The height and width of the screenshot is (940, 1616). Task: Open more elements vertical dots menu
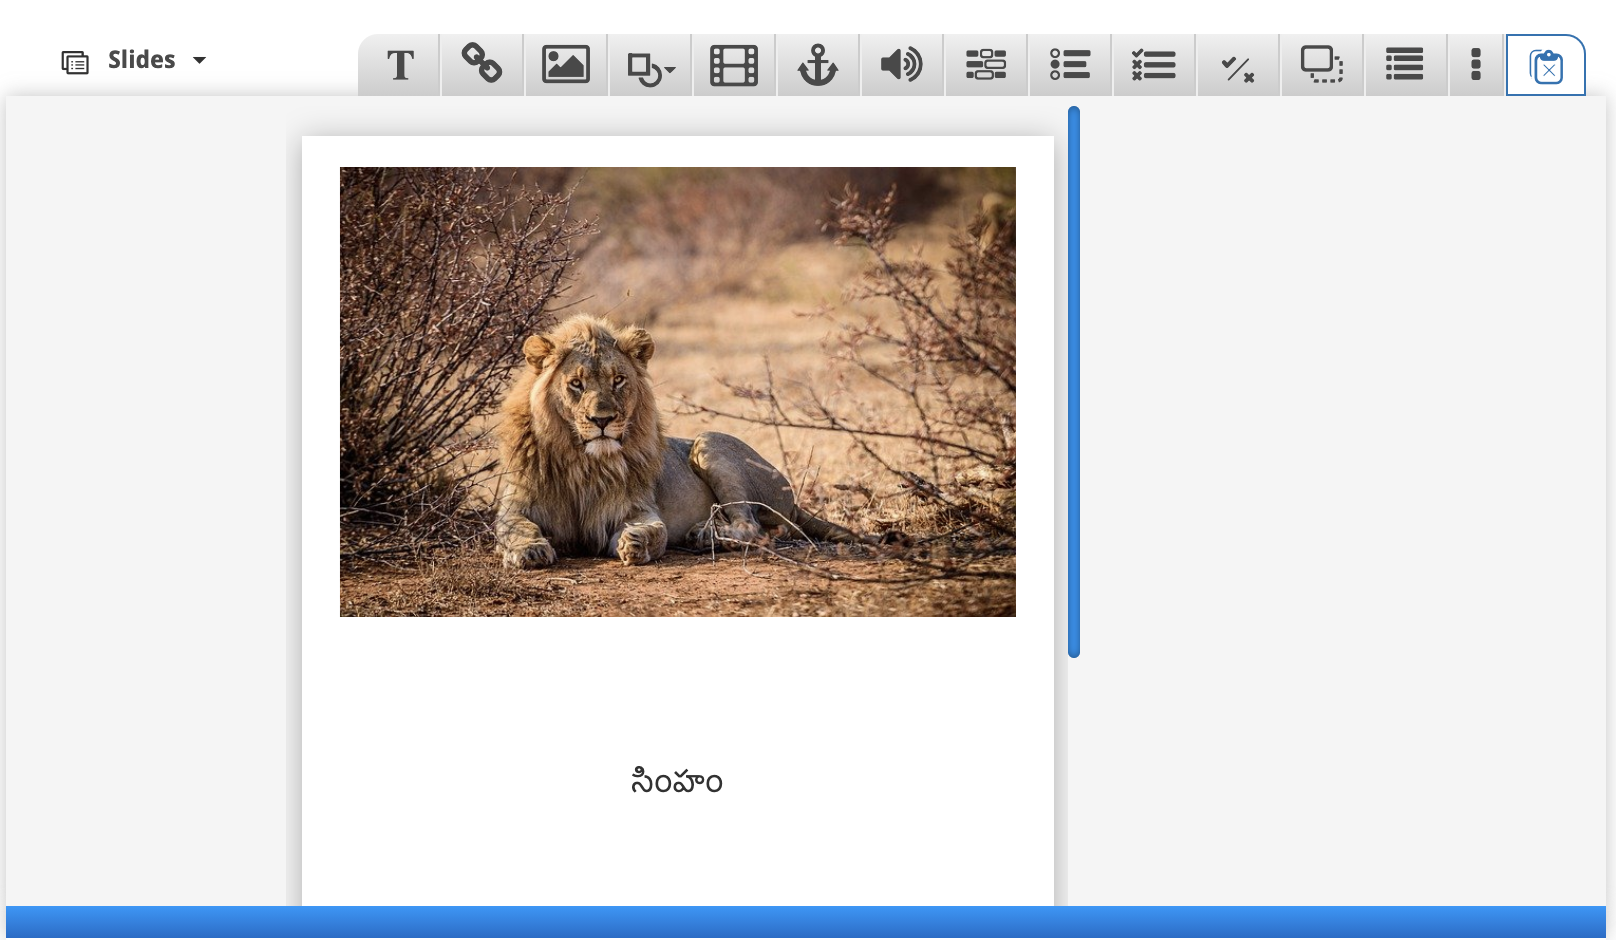1476,65
